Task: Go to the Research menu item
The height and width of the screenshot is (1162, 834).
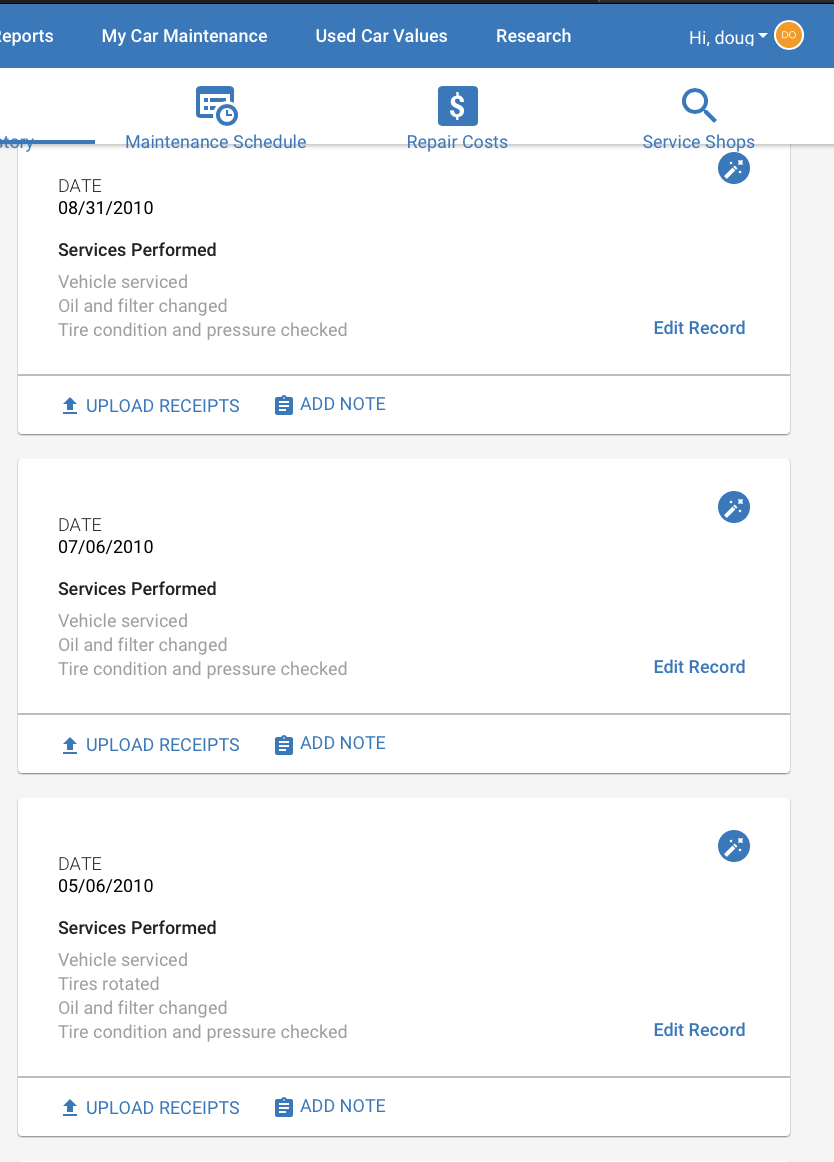Action: (534, 36)
